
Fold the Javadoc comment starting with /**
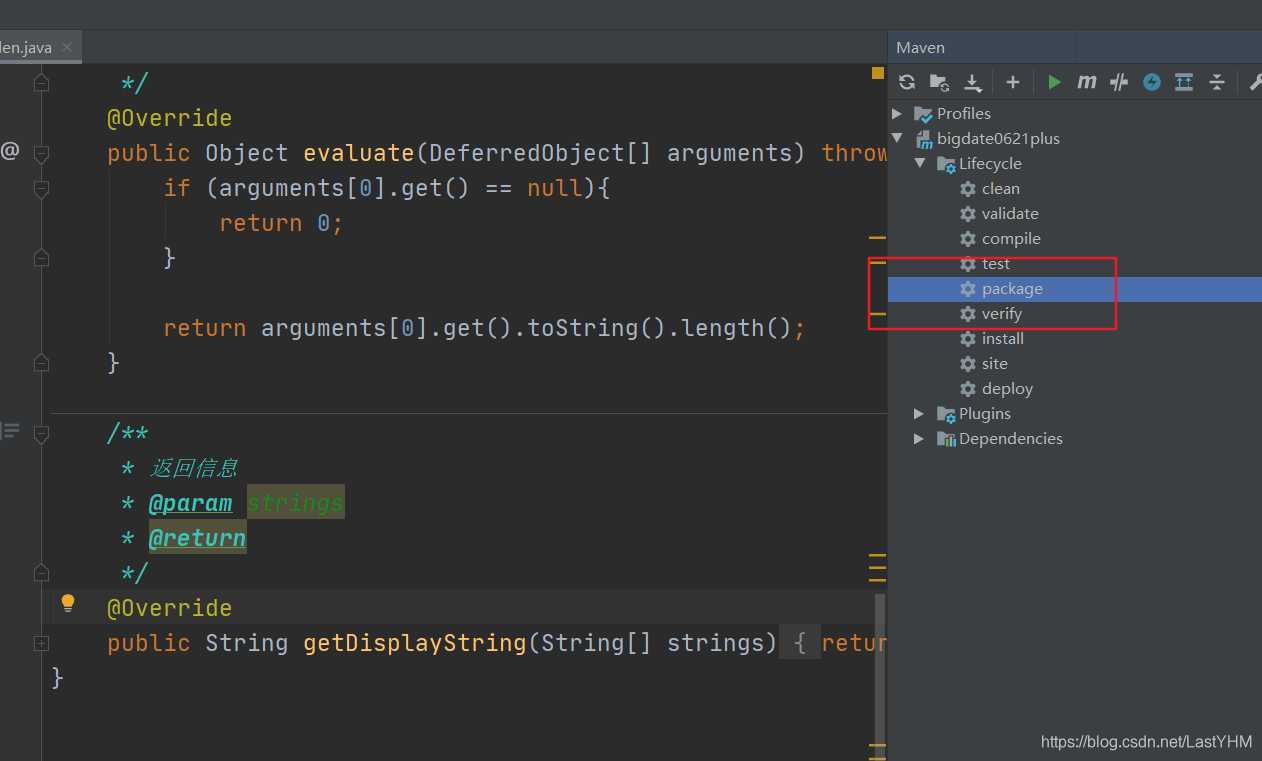point(41,434)
